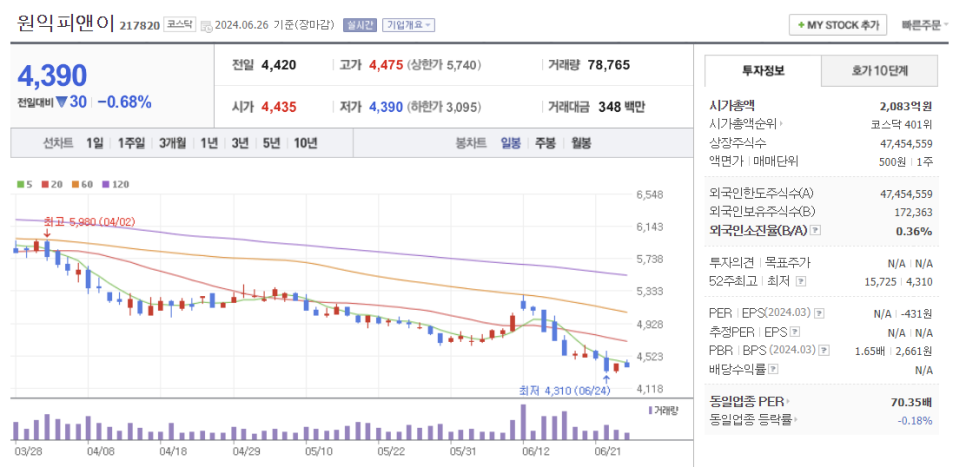This screenshot has height=467, width=966.
Task: Click 하한가 3,095 text
Action: coord(443,107)
